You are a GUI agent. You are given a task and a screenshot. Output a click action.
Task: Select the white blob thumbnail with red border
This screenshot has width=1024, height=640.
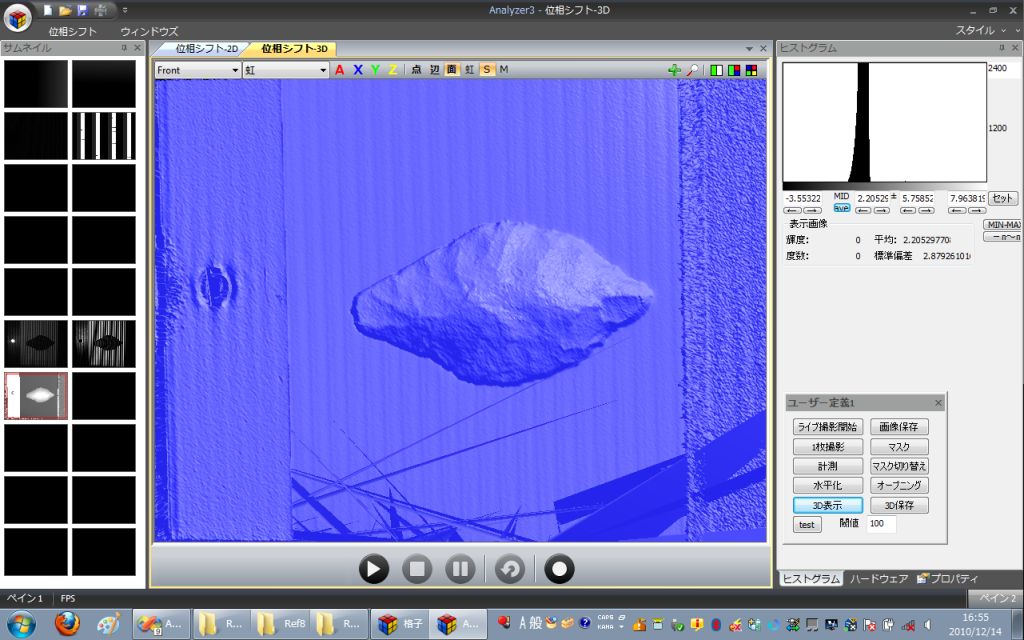pyautogui.click(x=36, y=396)
